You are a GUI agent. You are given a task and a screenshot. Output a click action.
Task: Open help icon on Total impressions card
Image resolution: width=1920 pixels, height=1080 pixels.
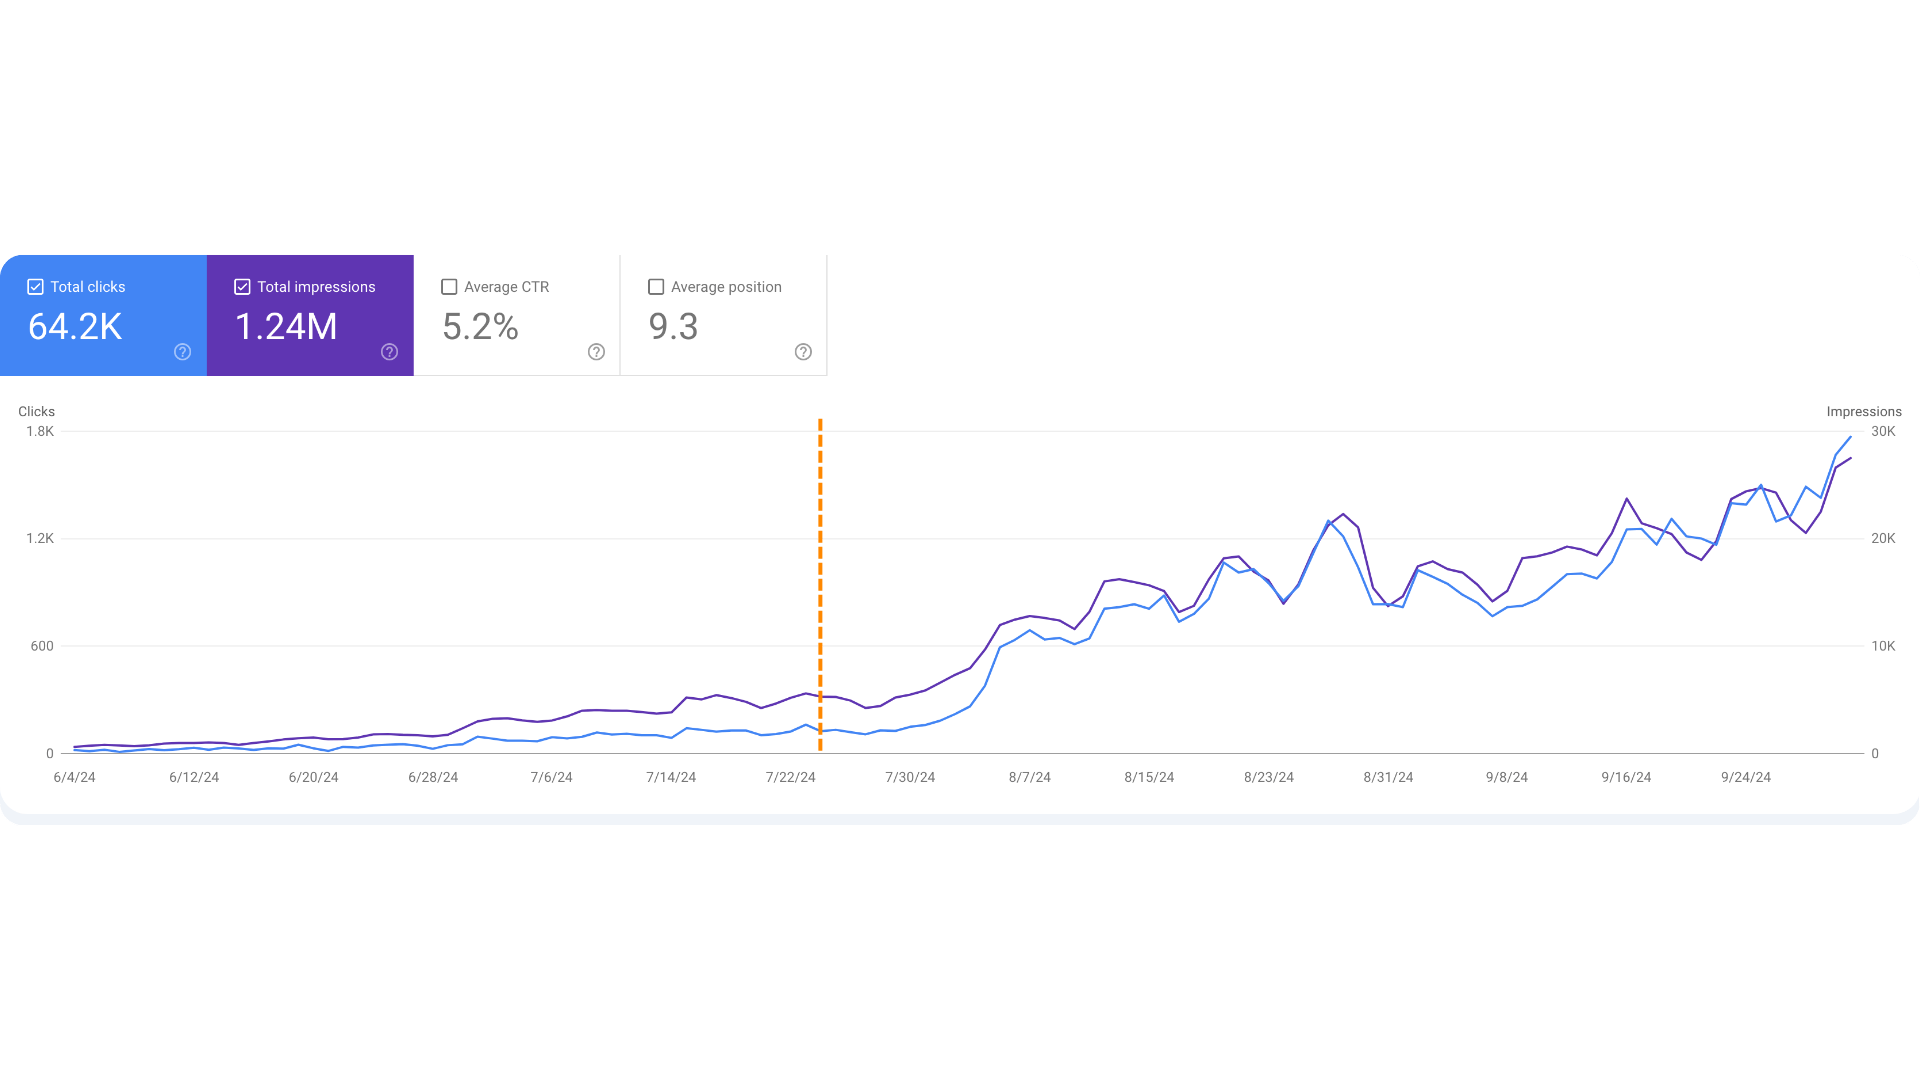click(x=389, y=352)
